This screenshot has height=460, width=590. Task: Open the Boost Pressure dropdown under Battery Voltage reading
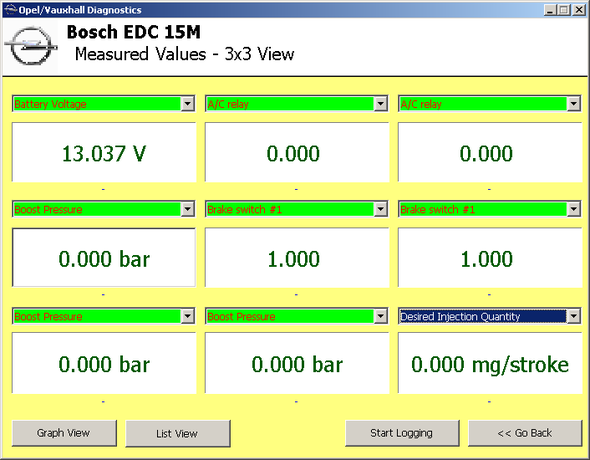(x=187, y=209)
